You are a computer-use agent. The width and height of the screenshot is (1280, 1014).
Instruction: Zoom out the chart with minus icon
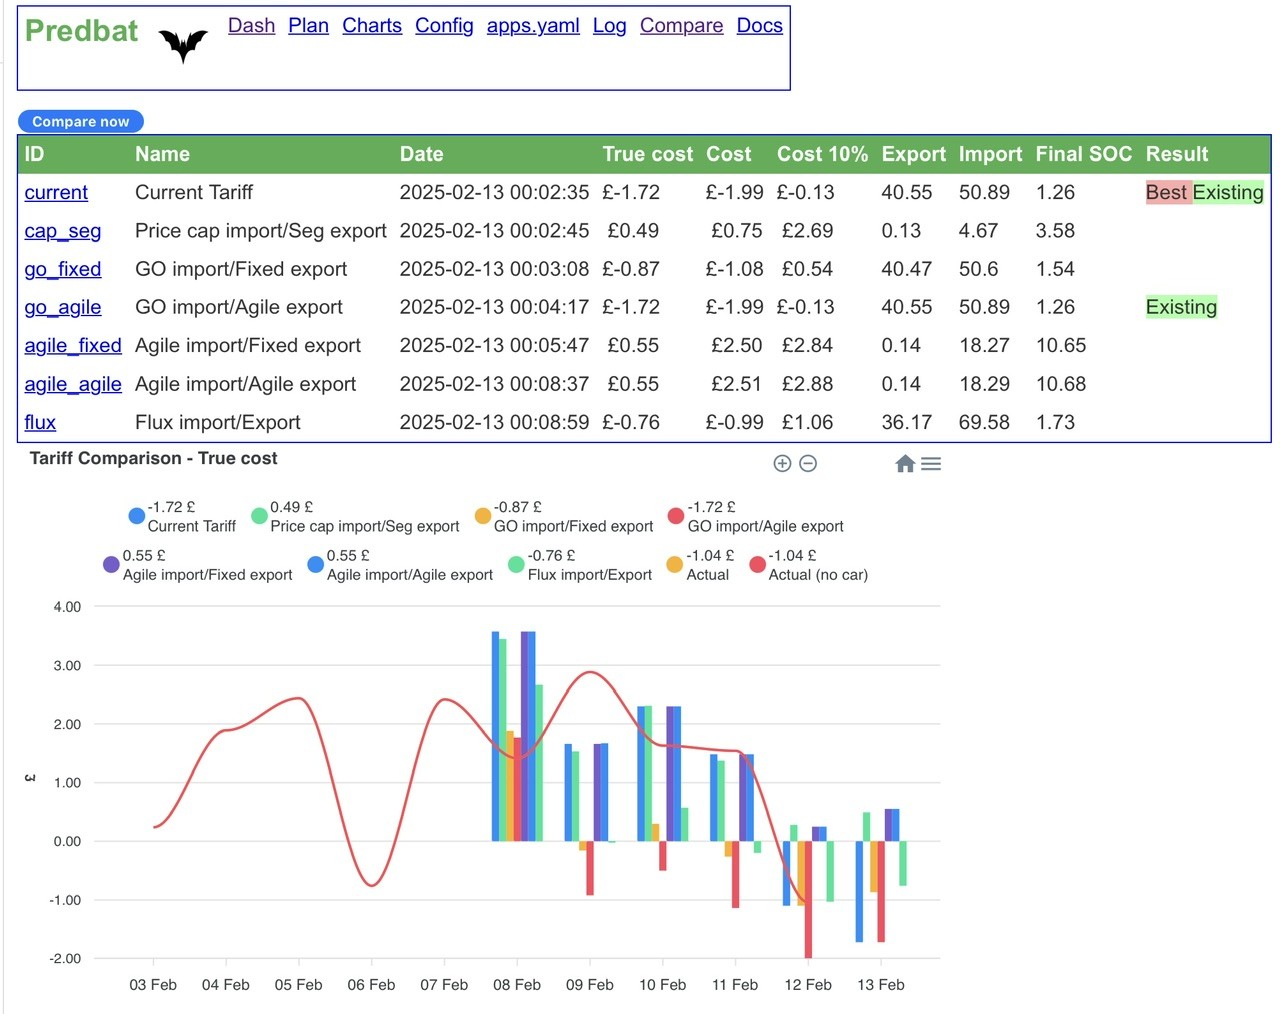pos(808,463)
